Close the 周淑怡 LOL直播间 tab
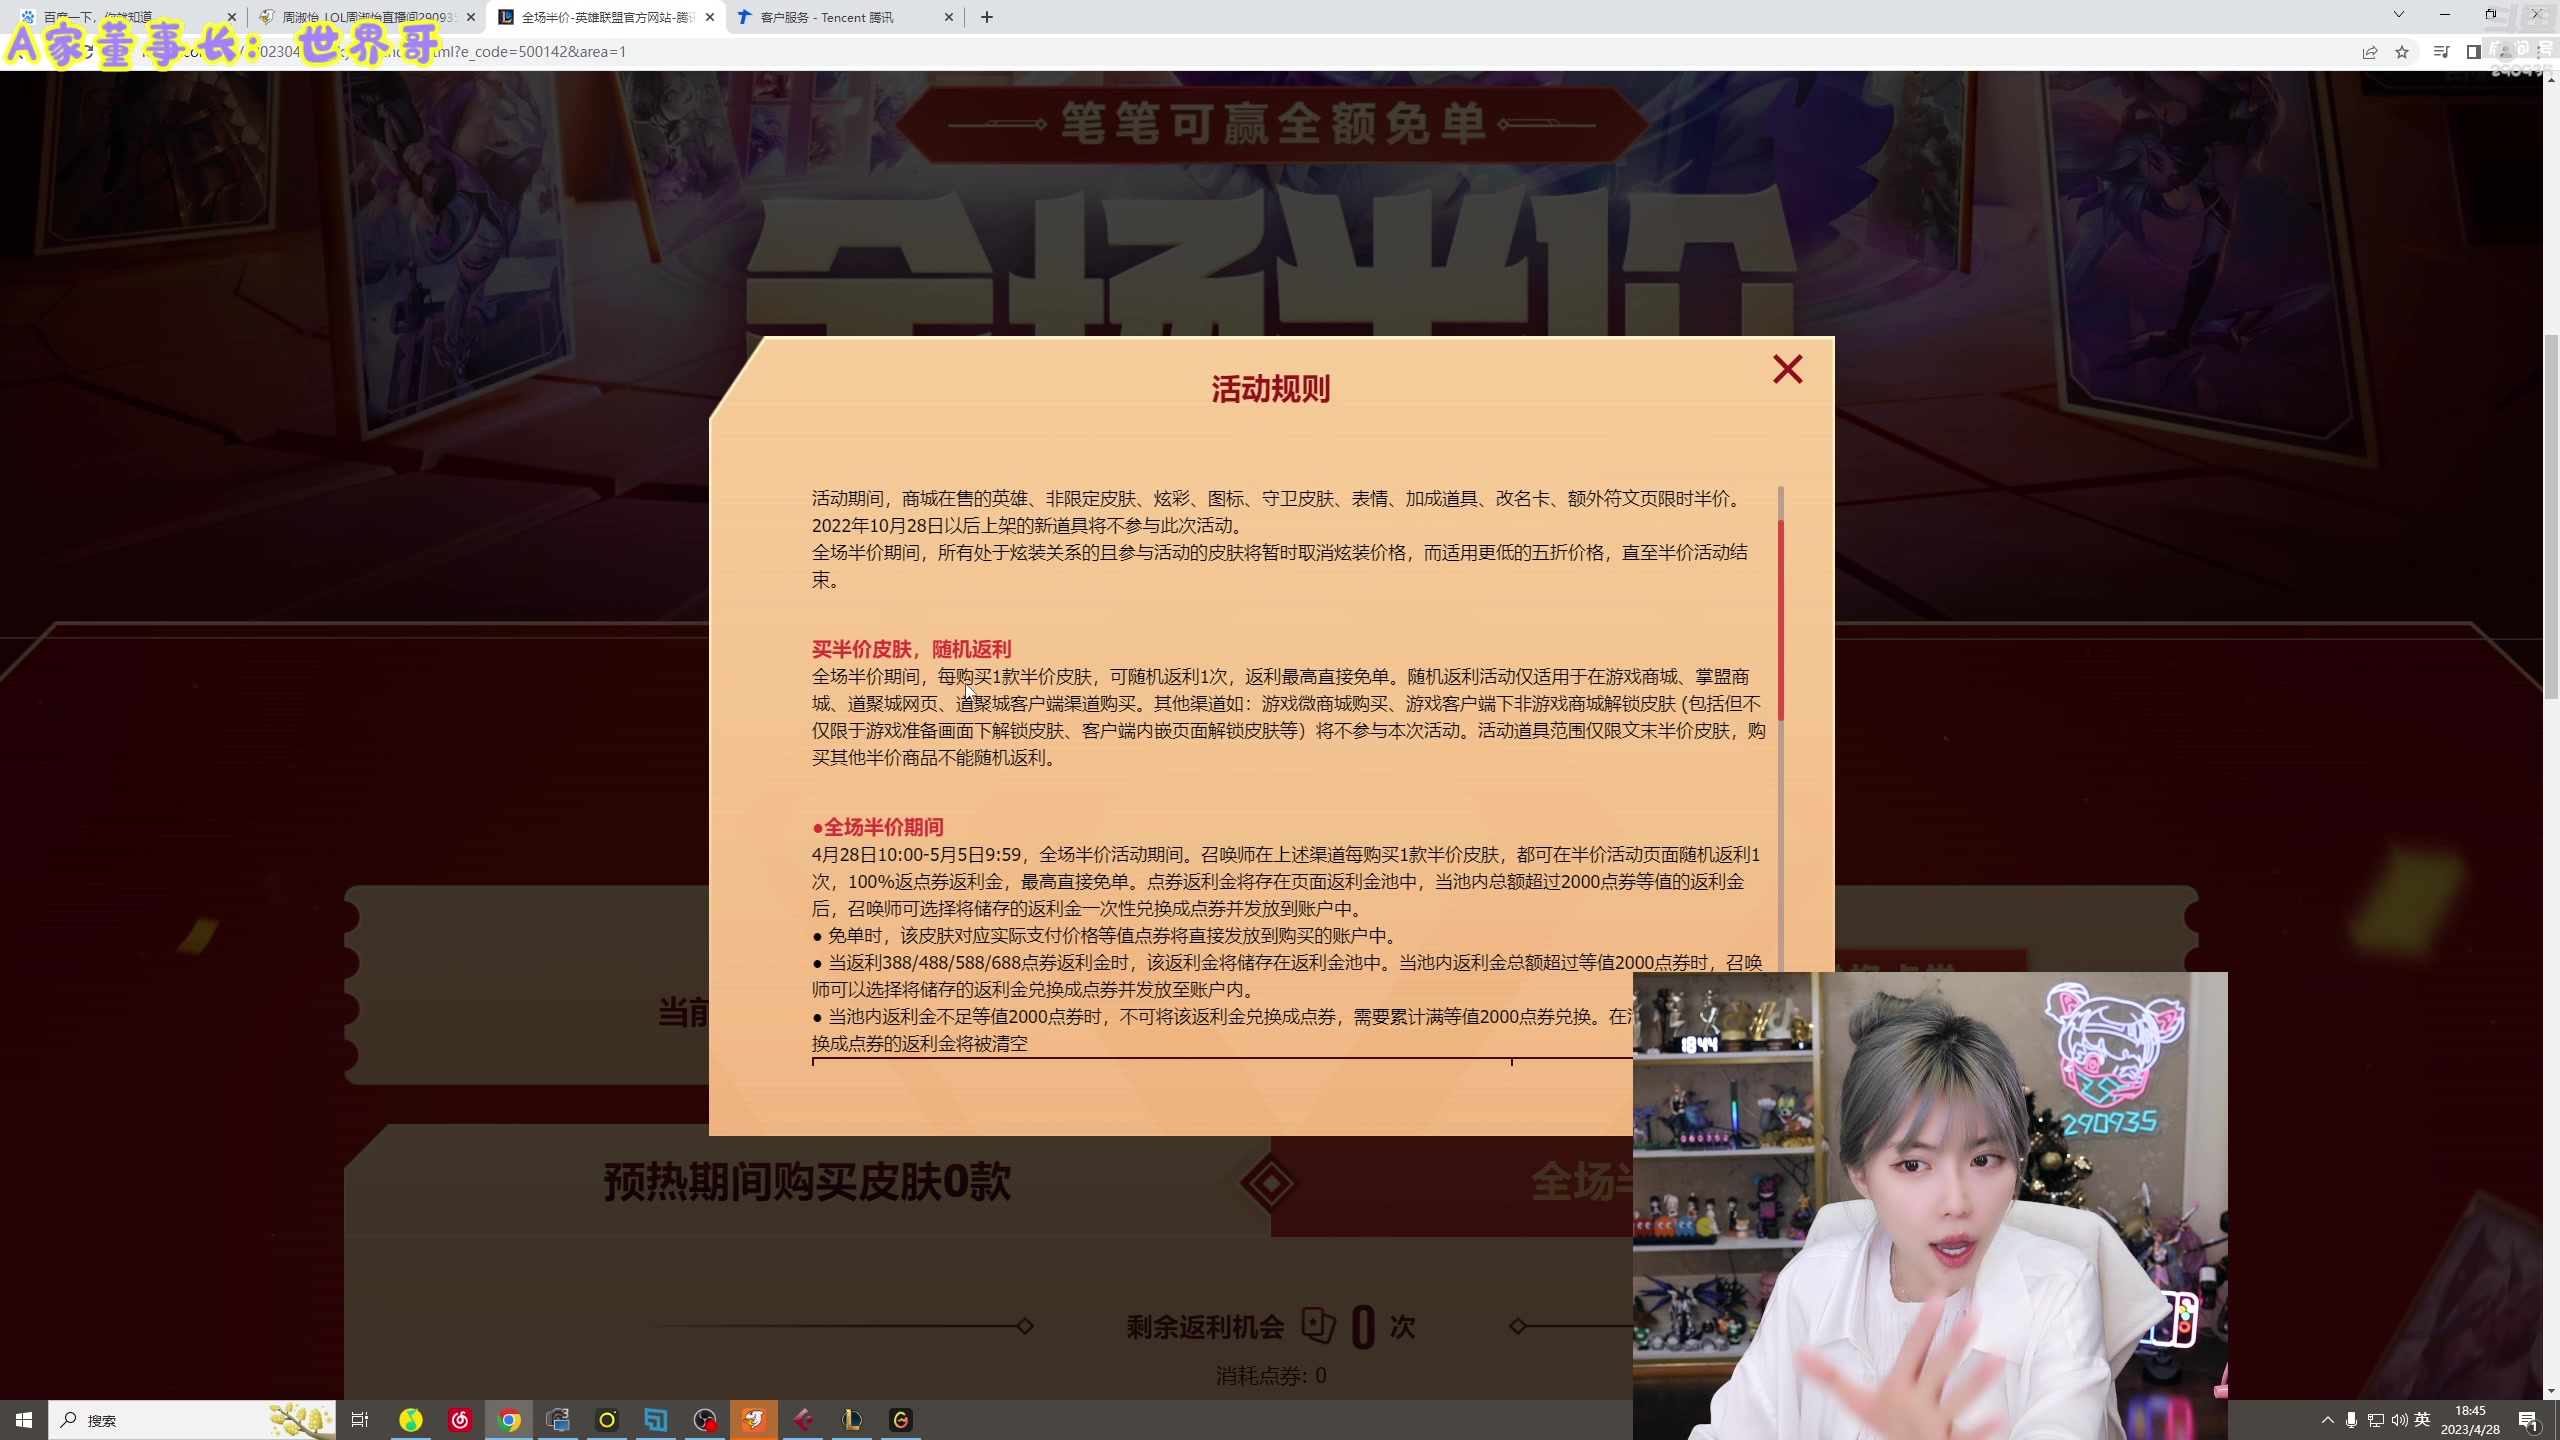 [471, 17]
